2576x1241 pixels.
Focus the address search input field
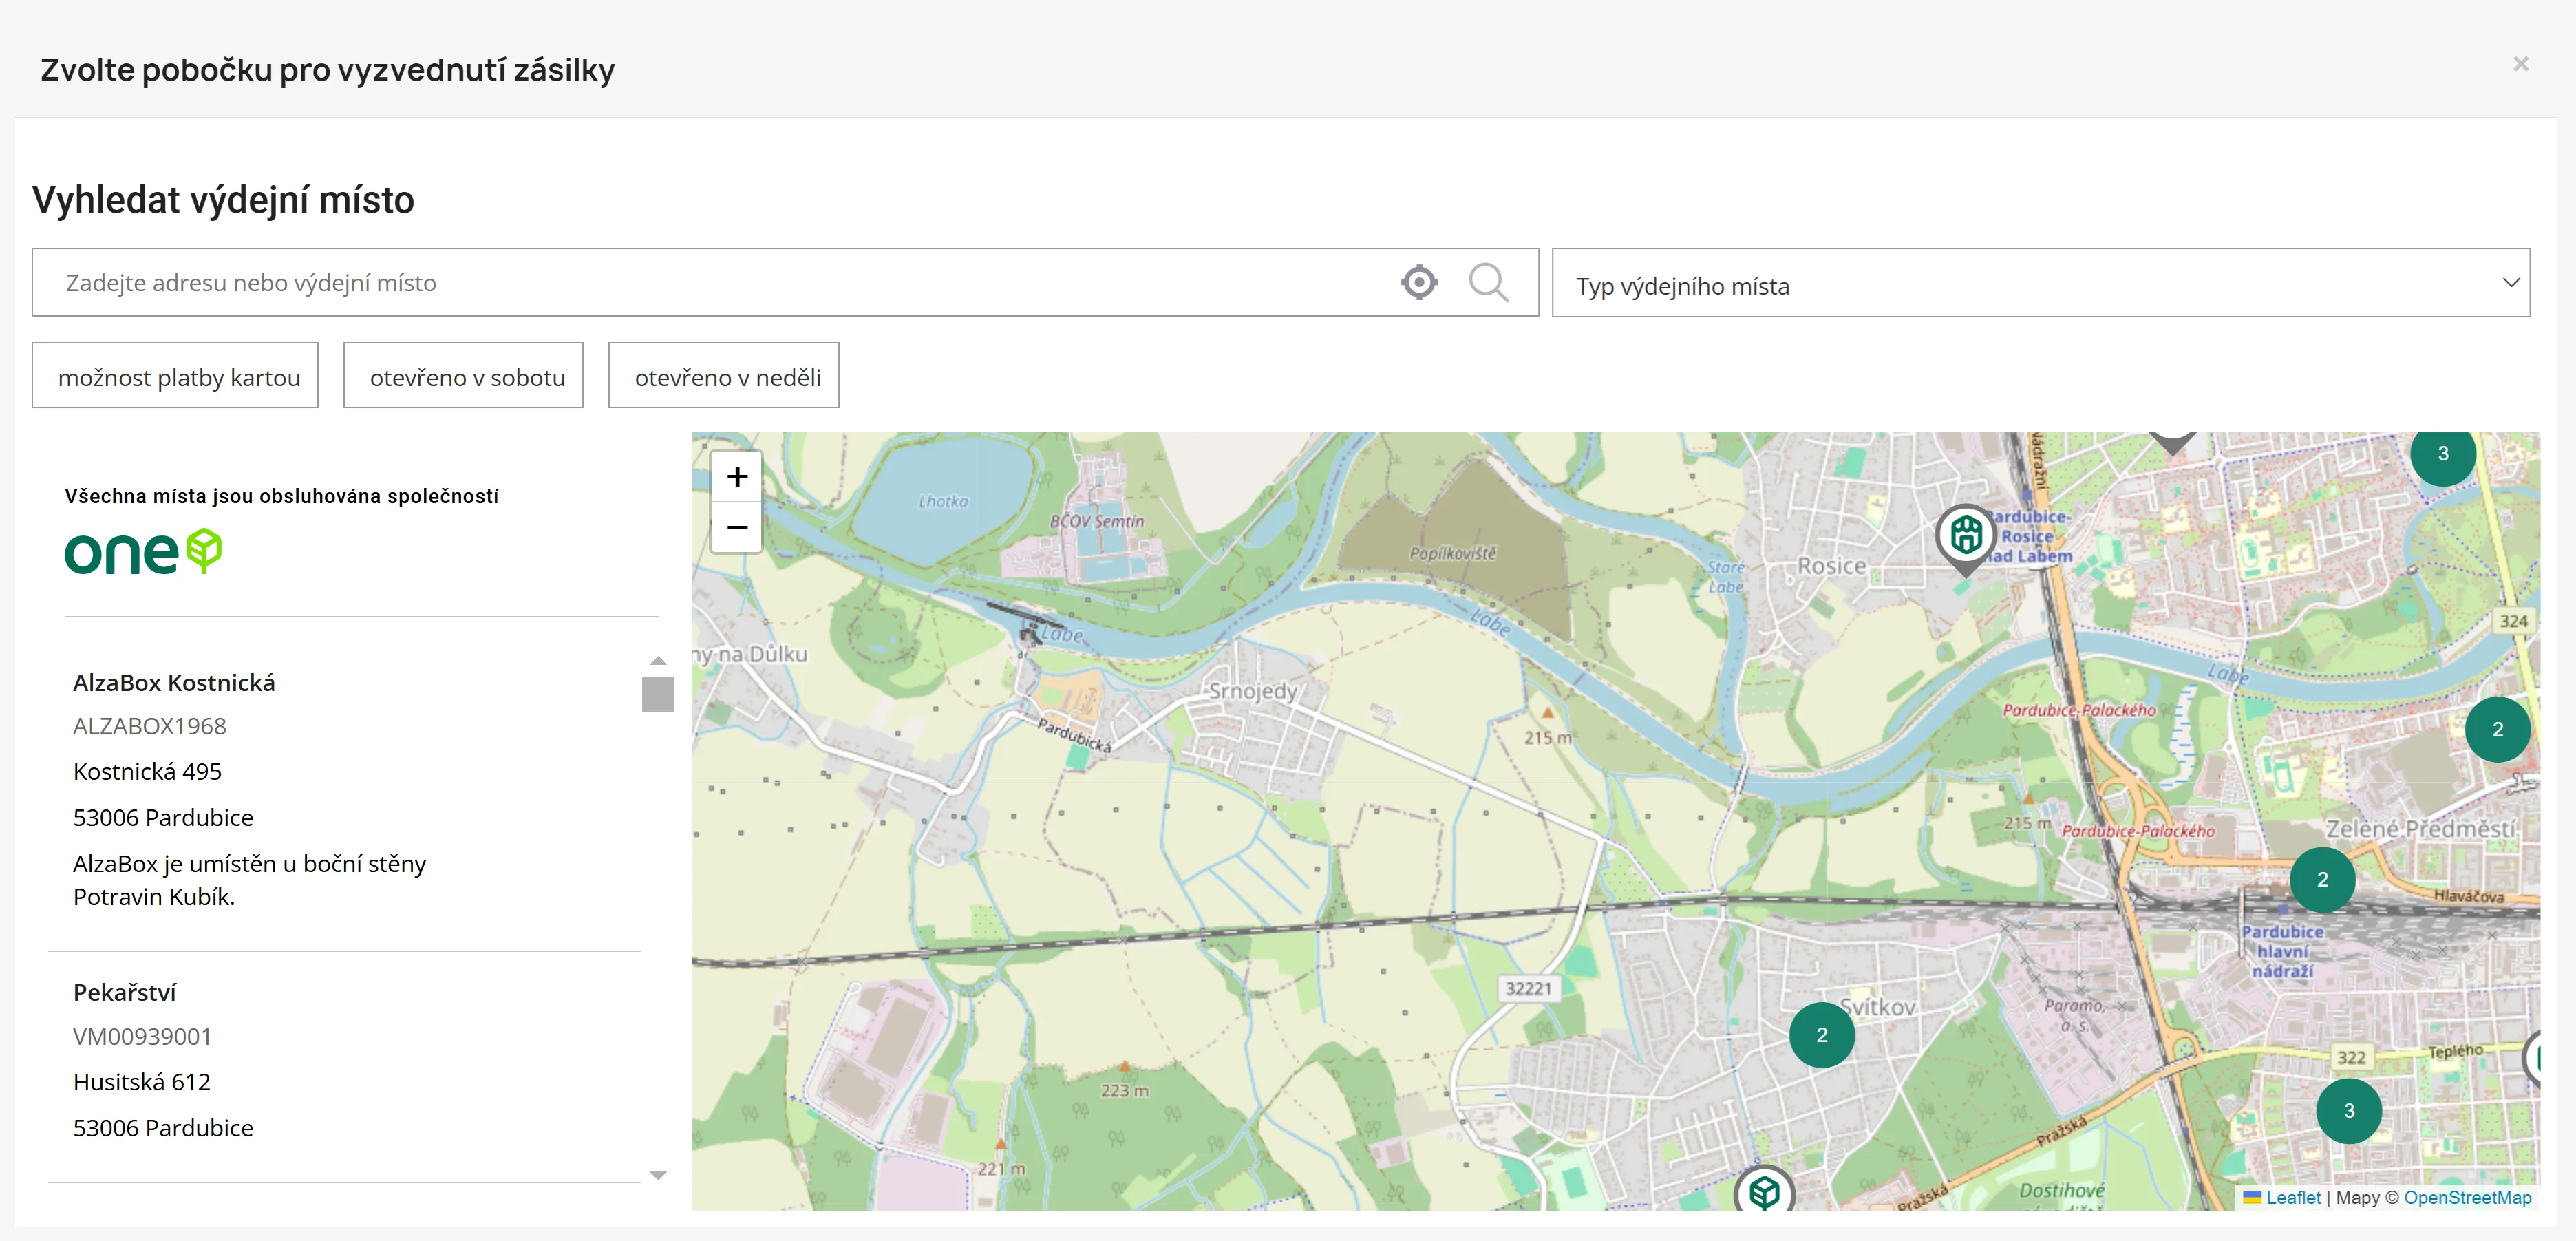700,283
